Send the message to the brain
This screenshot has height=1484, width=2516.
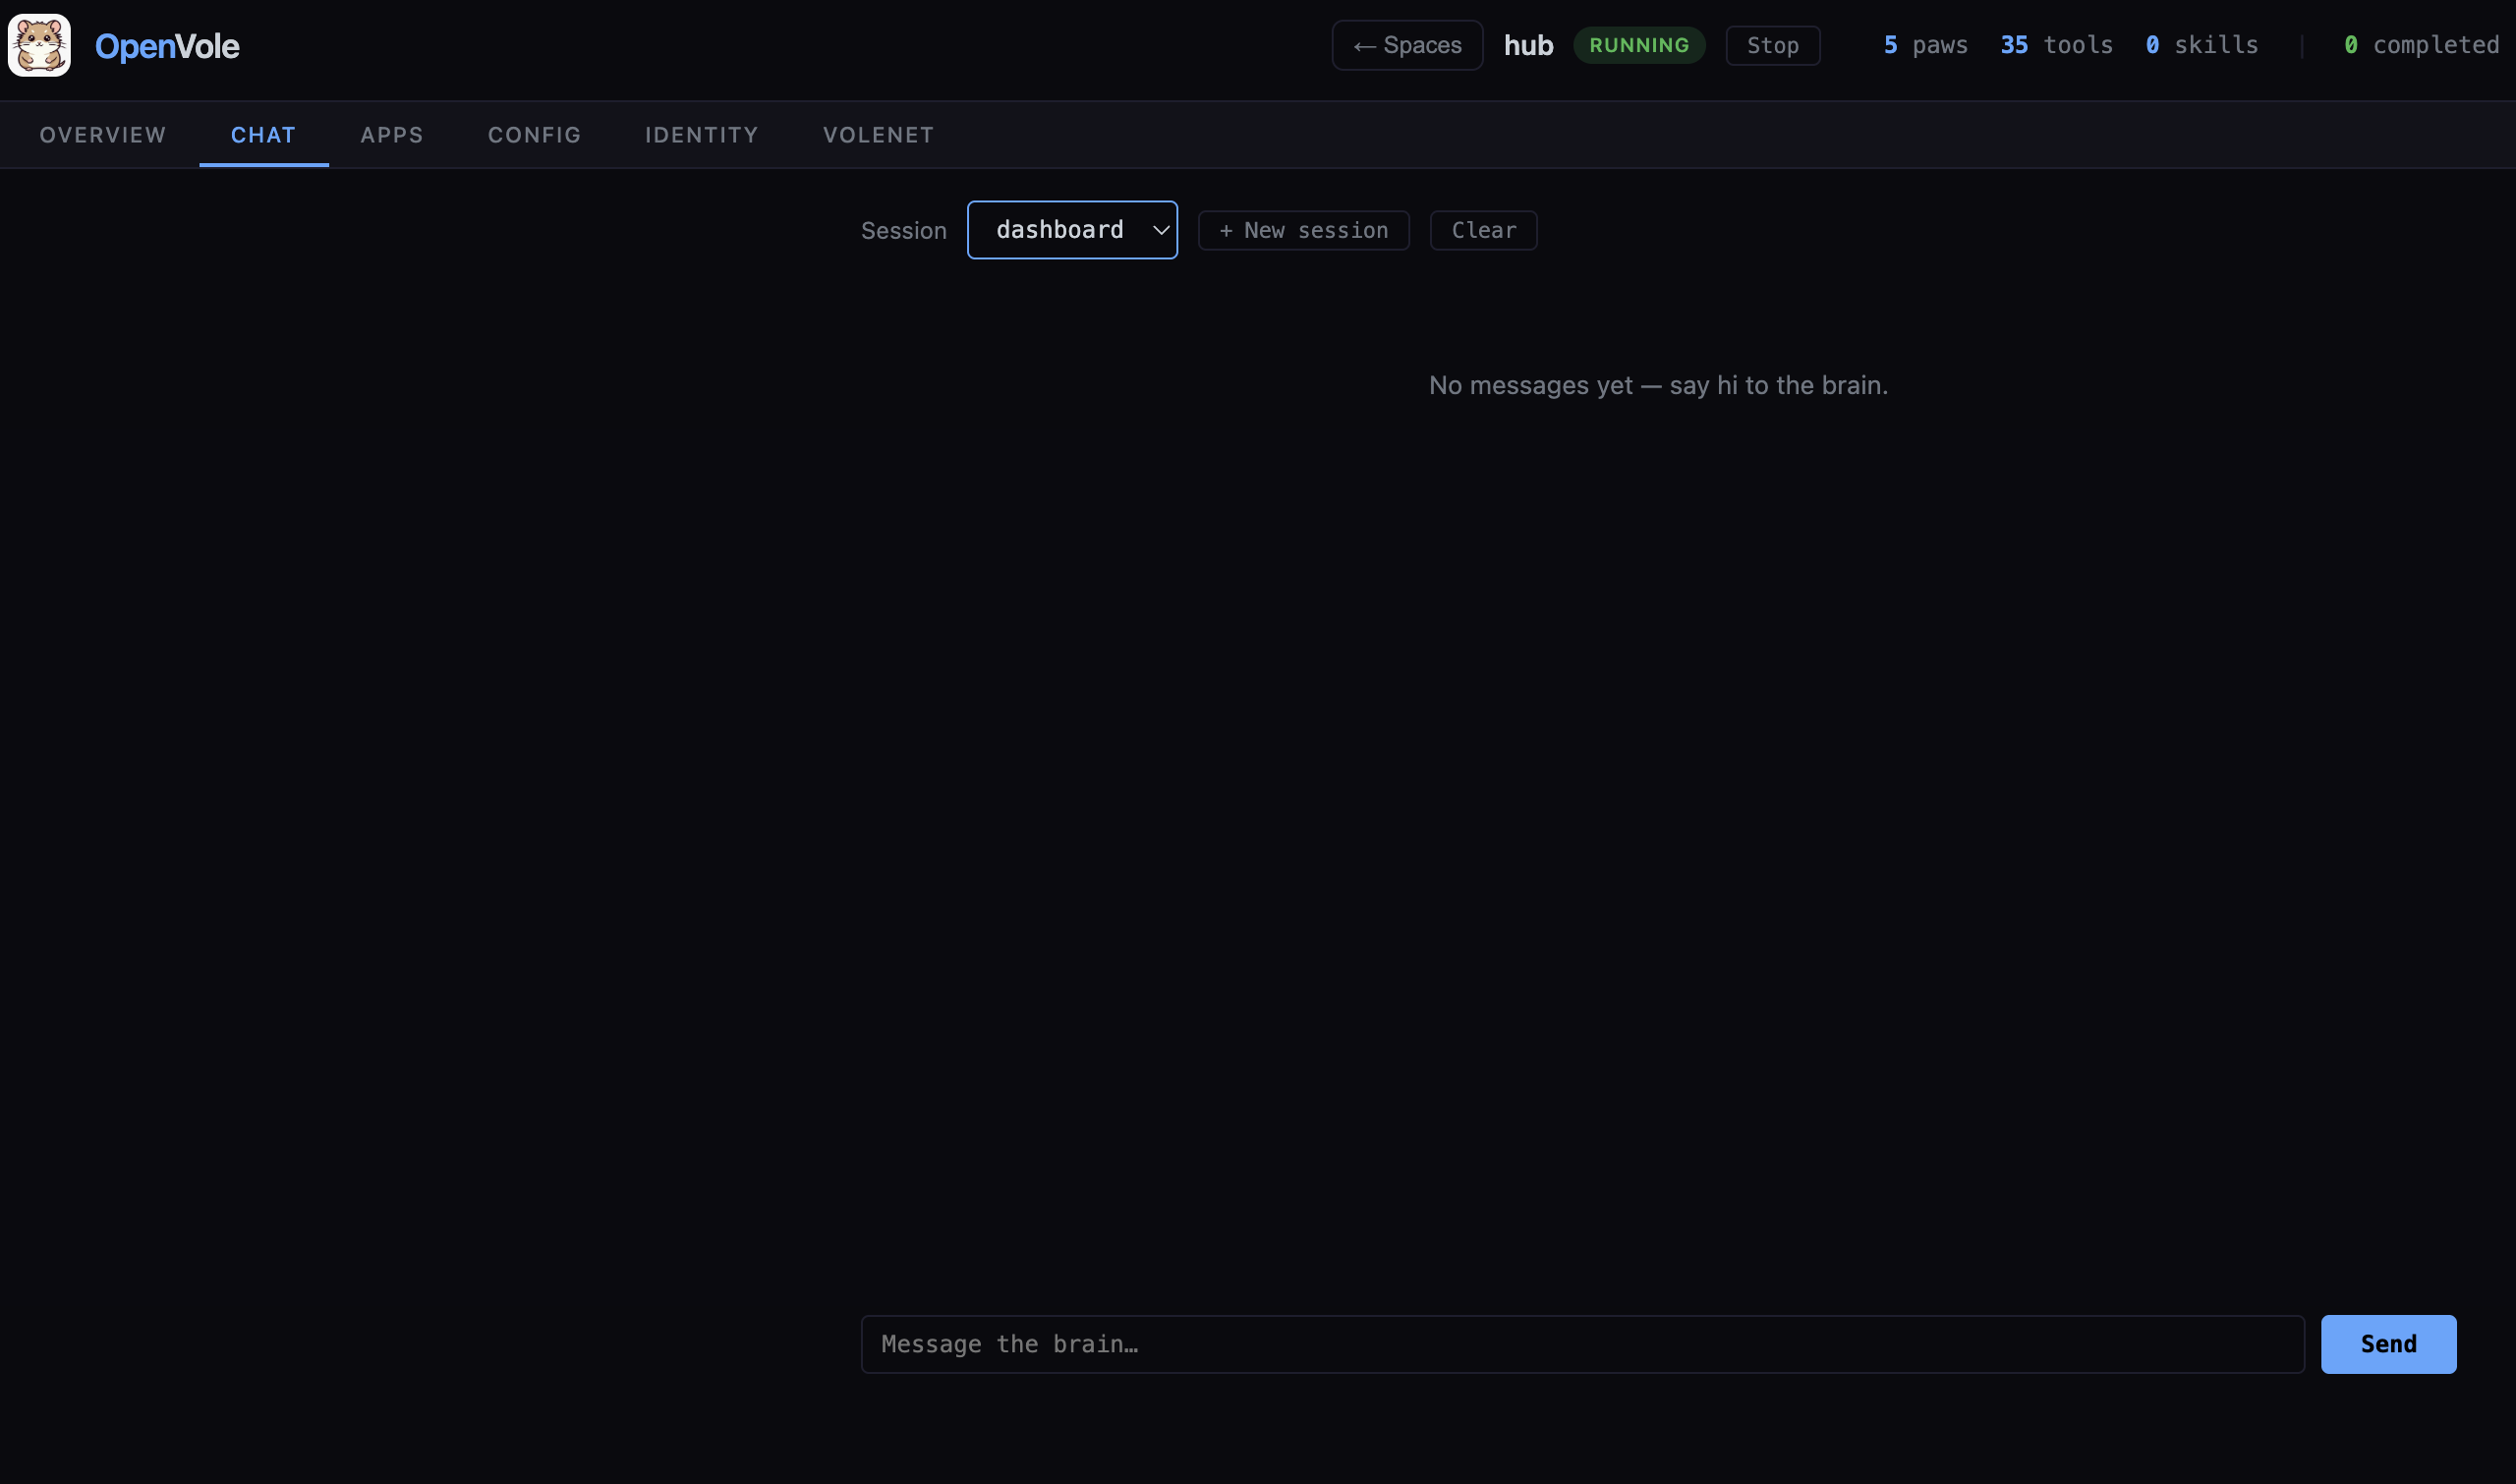click(2388, 1344)
